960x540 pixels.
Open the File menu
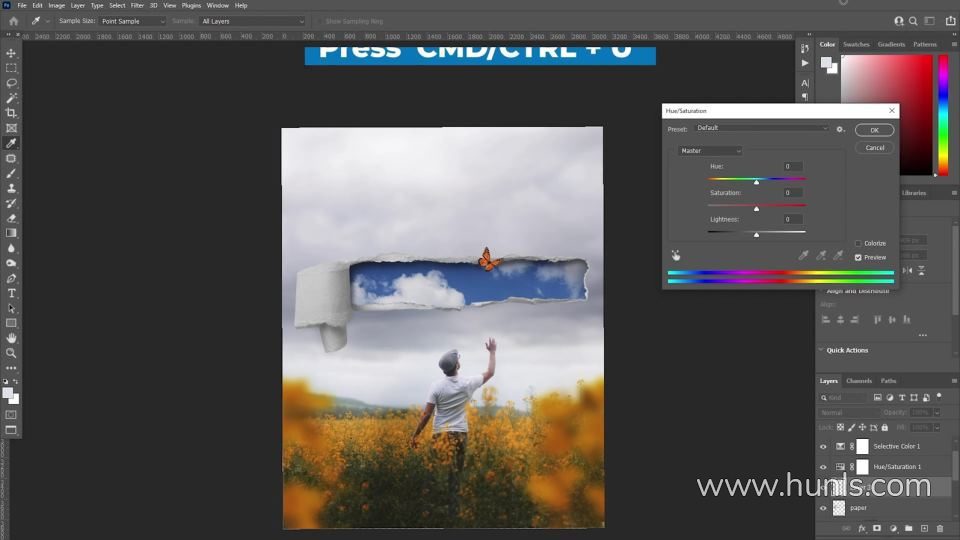21,6
